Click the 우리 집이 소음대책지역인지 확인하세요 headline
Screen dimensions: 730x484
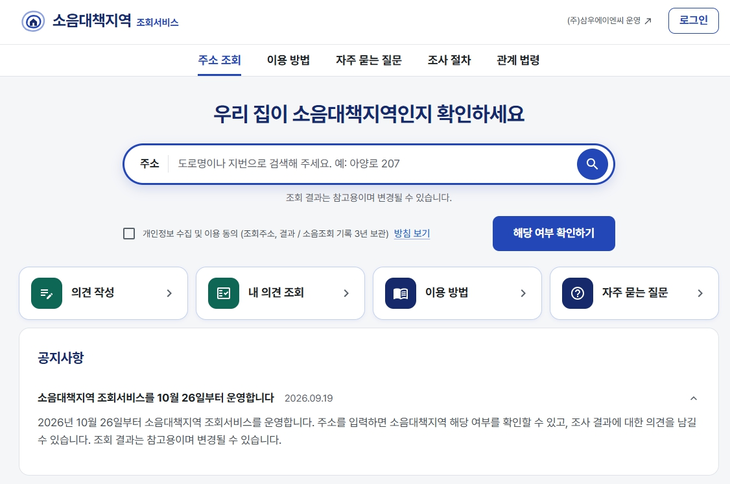(369, 114)
